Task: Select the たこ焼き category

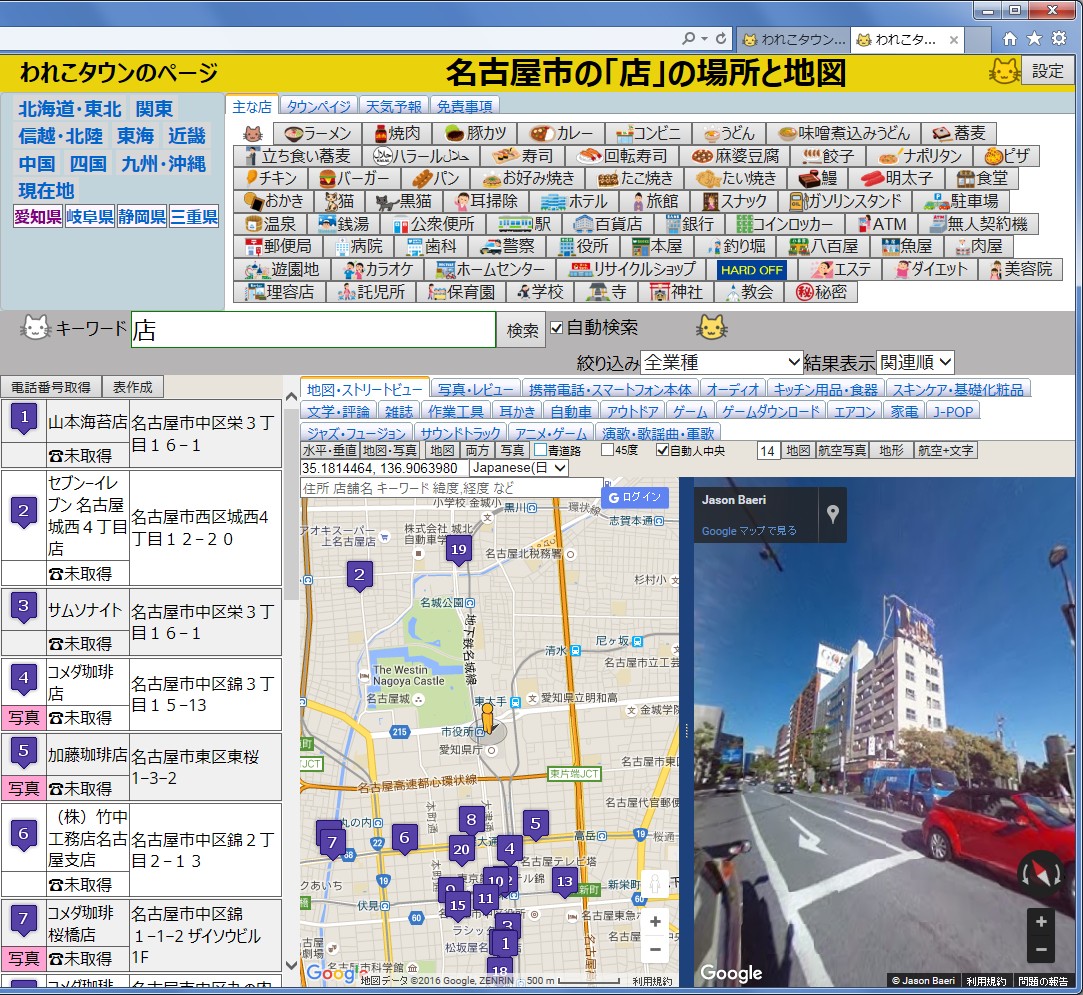Action: click(635, 179)
